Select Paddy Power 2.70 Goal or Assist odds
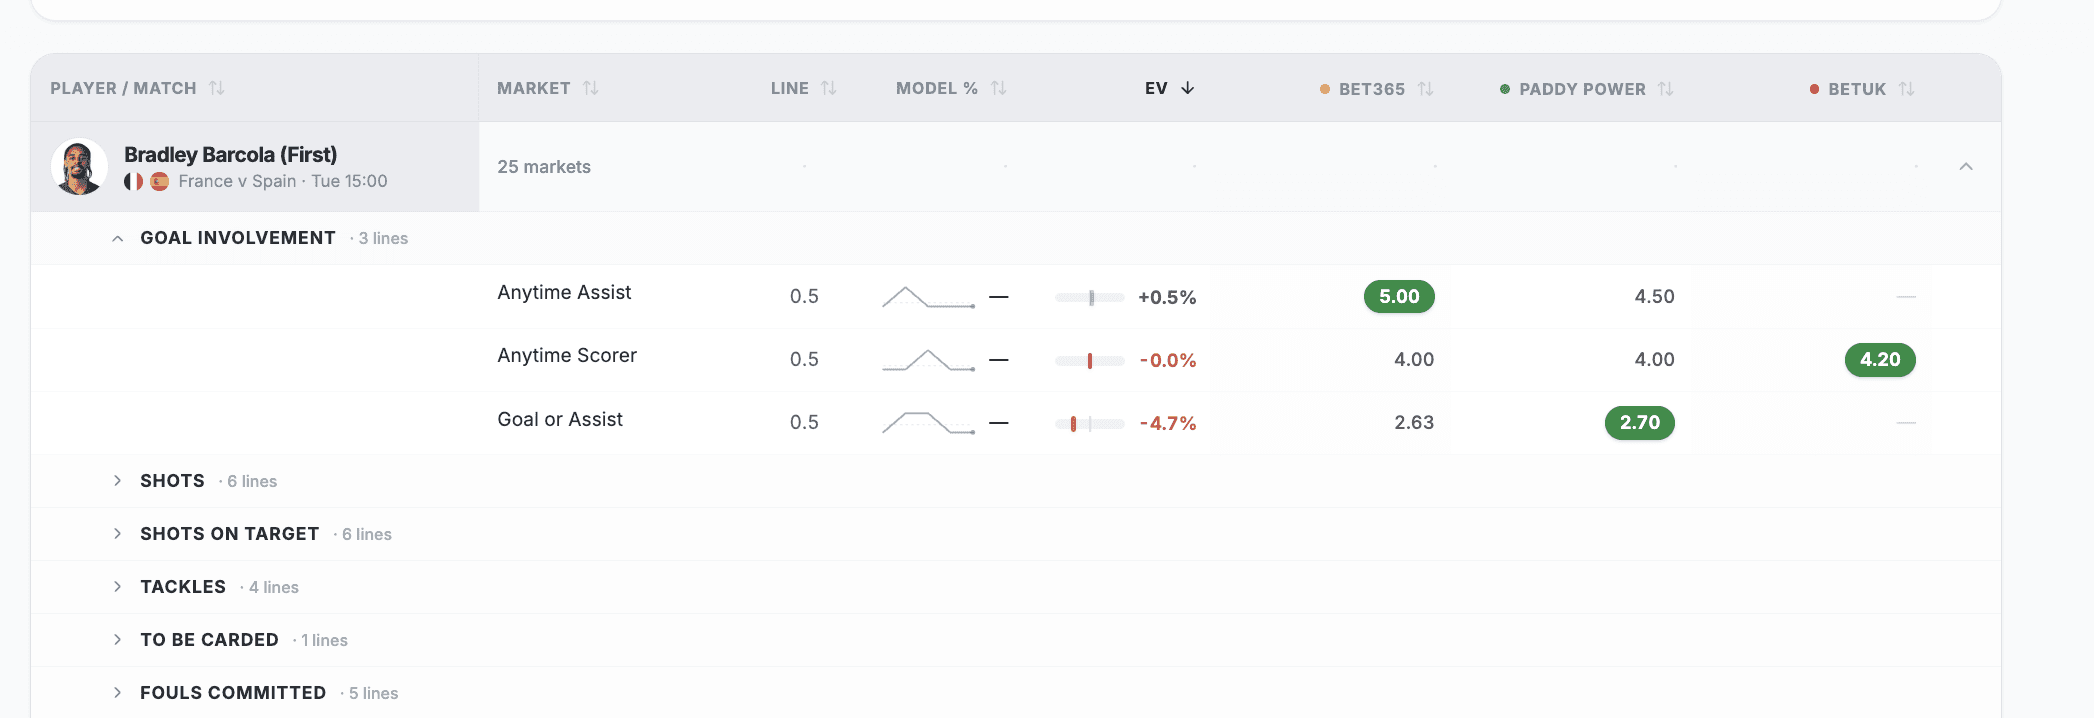 click(1640, 422)
